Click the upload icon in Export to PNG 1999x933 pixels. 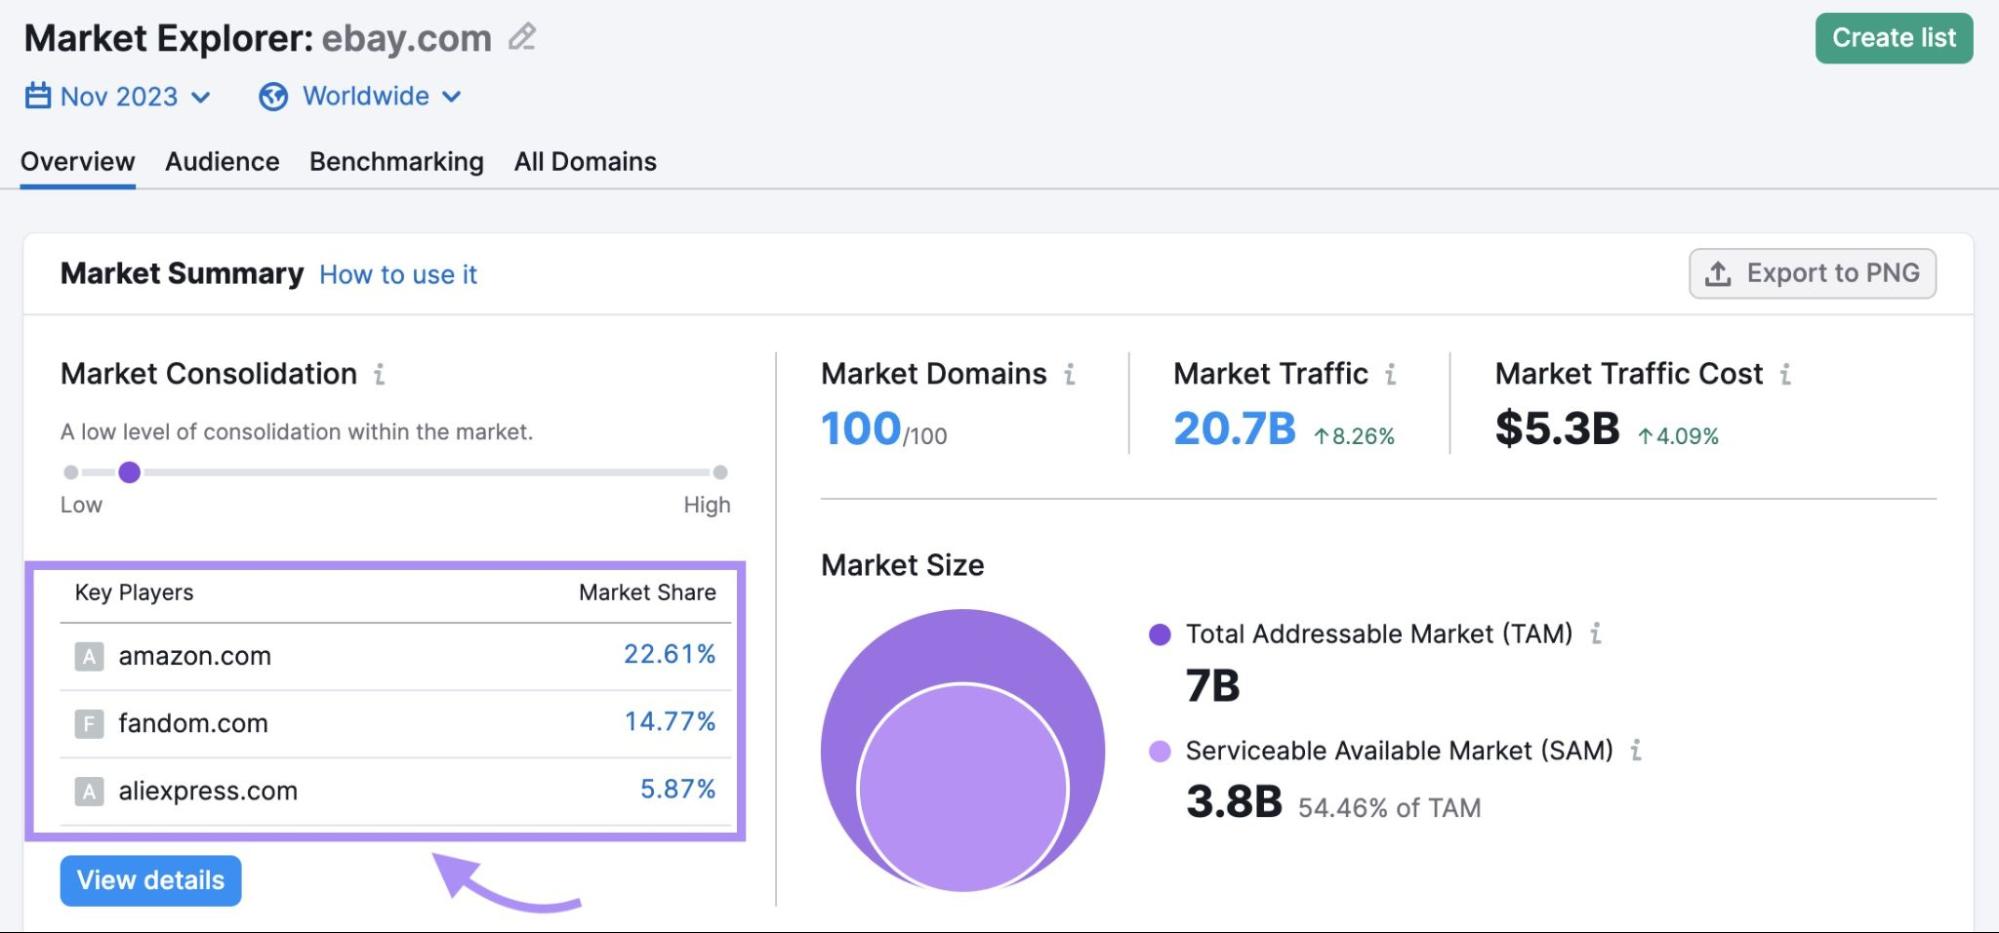pos(1716,272)
